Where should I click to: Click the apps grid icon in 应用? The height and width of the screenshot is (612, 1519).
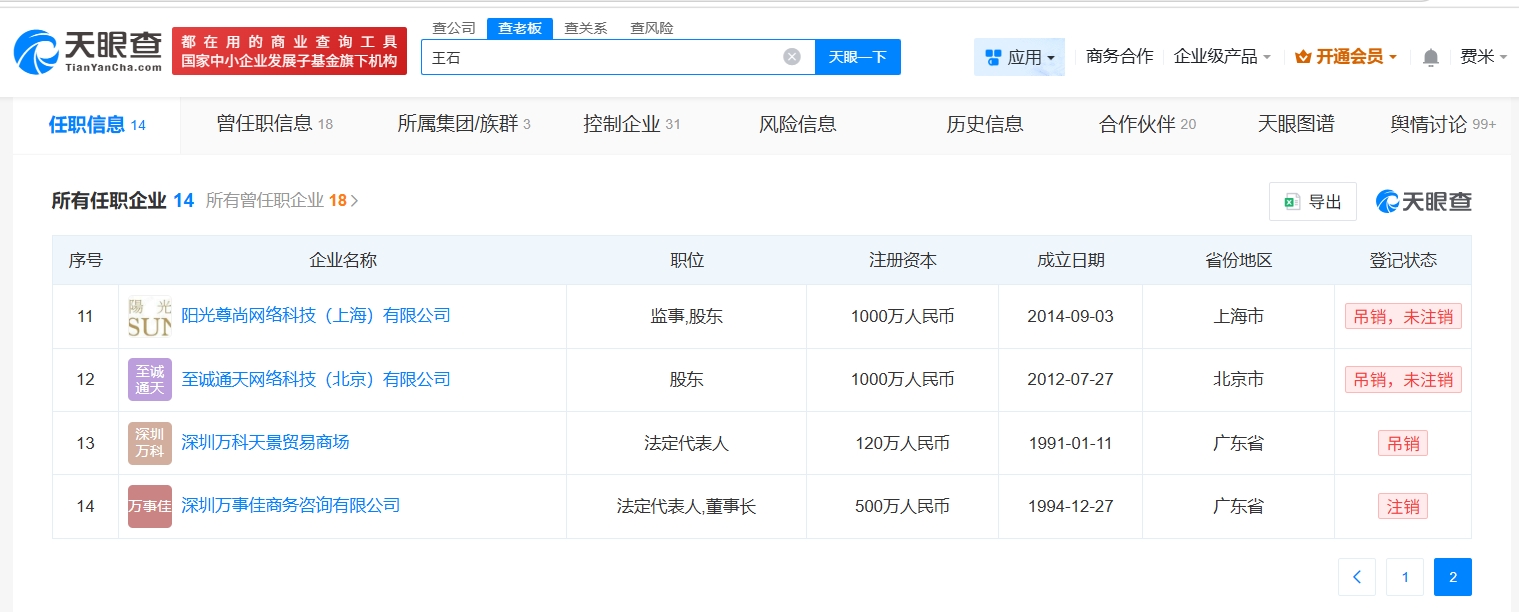[993, 57]
